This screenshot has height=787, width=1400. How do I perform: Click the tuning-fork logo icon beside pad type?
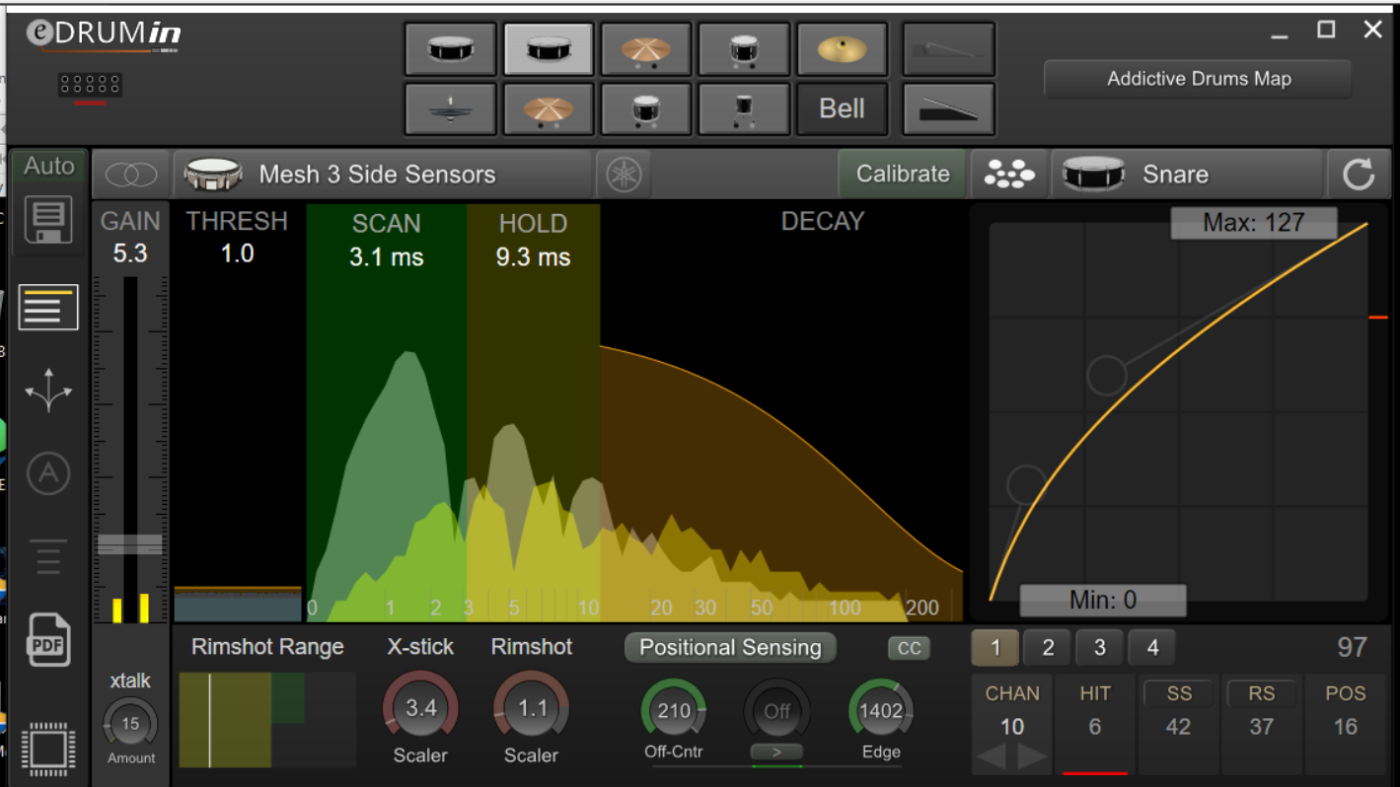(x=624, y=174)
